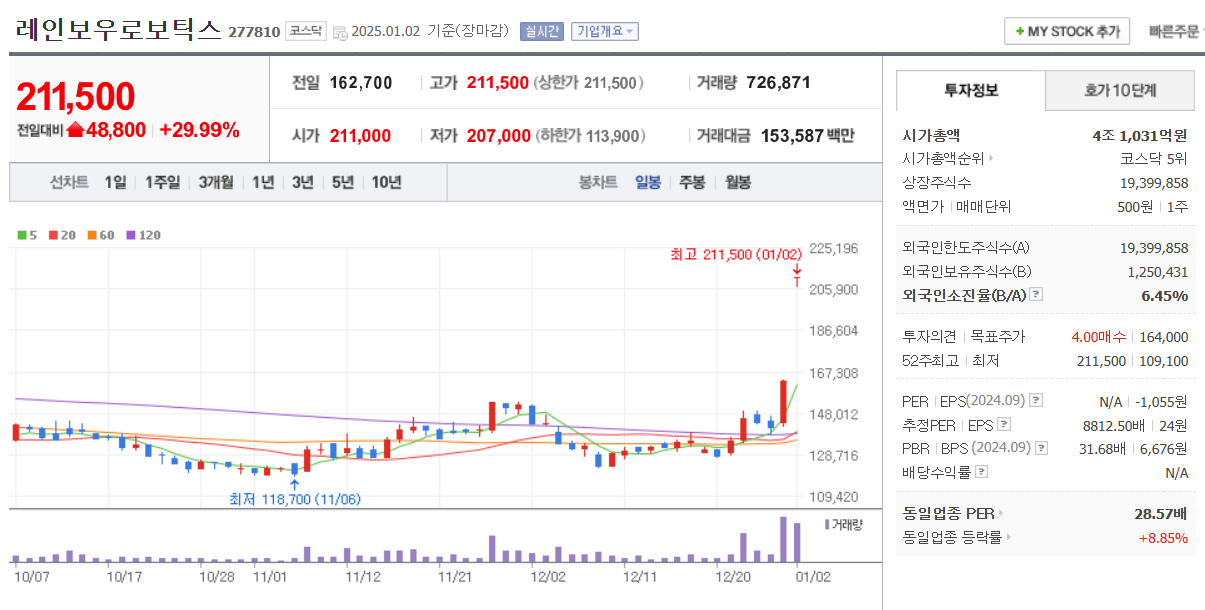The width and height of the screenshot is (1205, 610).
Task: Click 저가 value 207,000
Action: pyautogui.click(x=499, y=136)
